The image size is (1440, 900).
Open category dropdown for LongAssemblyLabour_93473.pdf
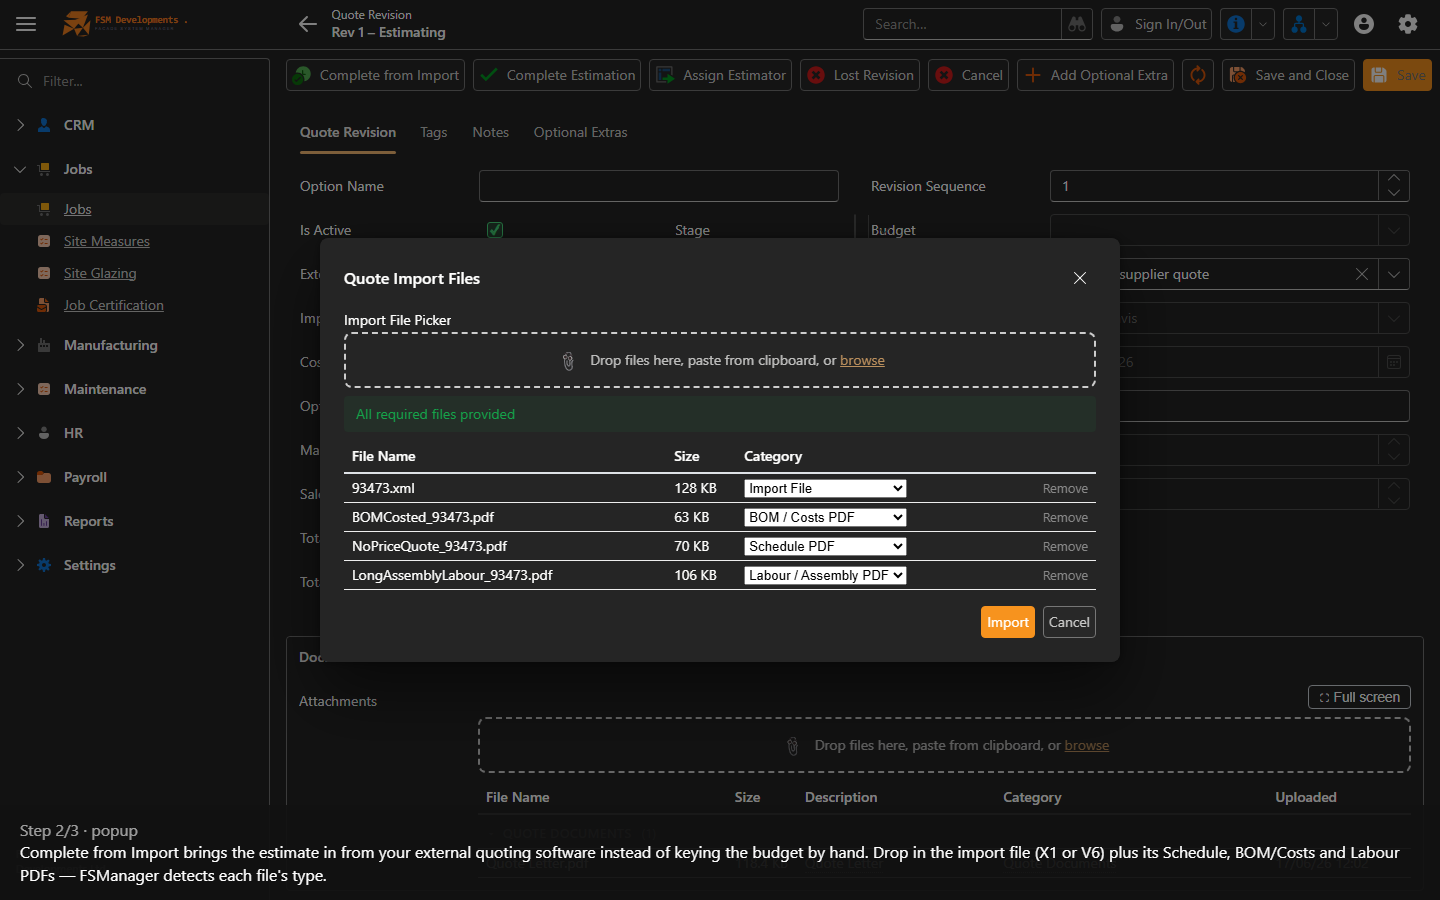[x=825, y=575]
